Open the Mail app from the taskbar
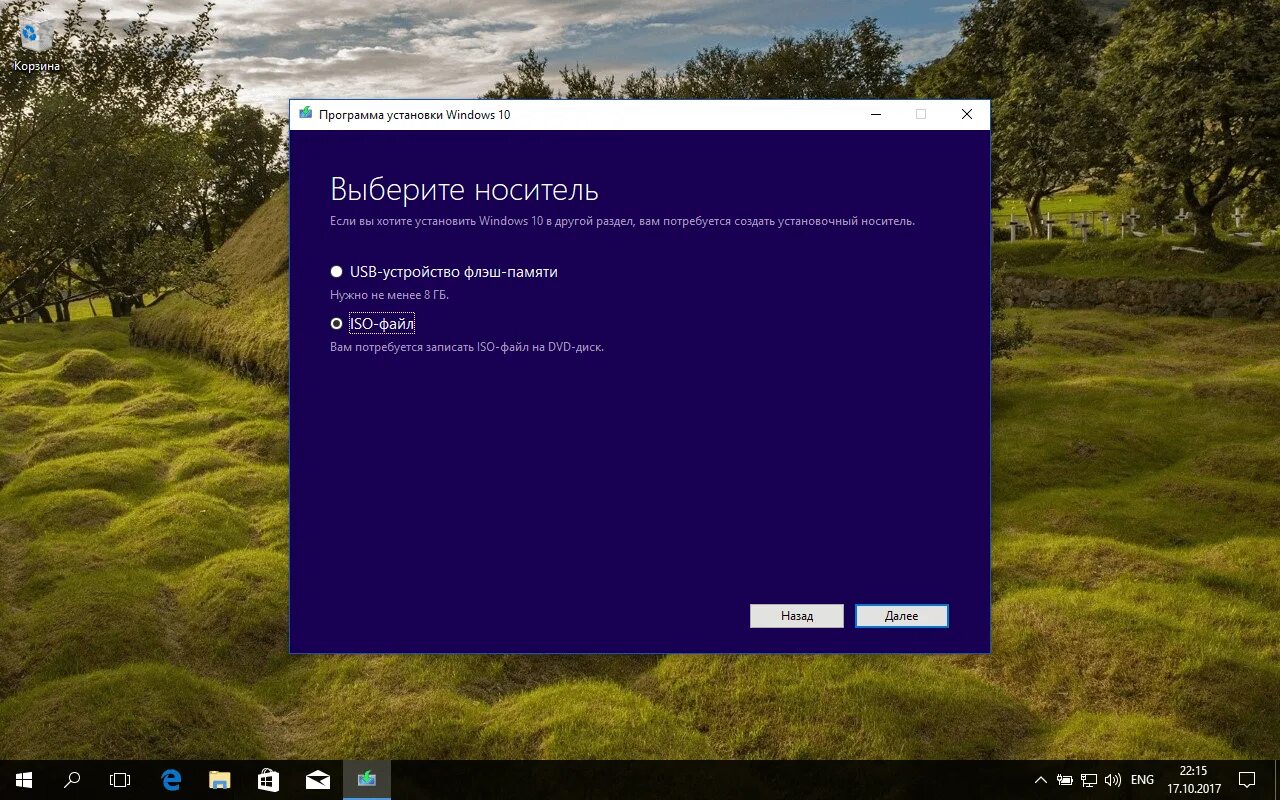This screenshot has height=800, width=1280. [318, 780]
